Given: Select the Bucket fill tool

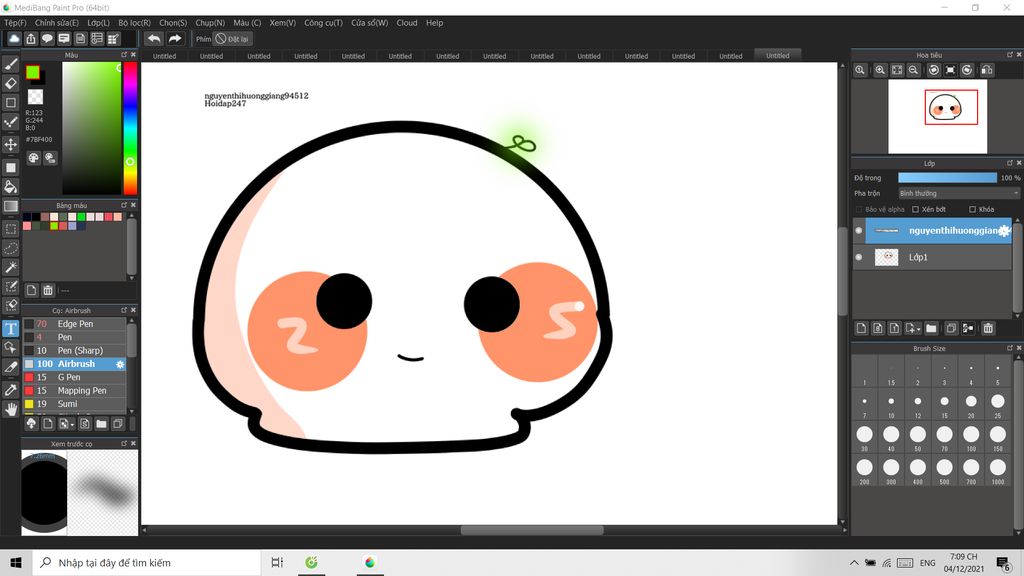Looking at the screenshot, I should [x=11, y=187].
